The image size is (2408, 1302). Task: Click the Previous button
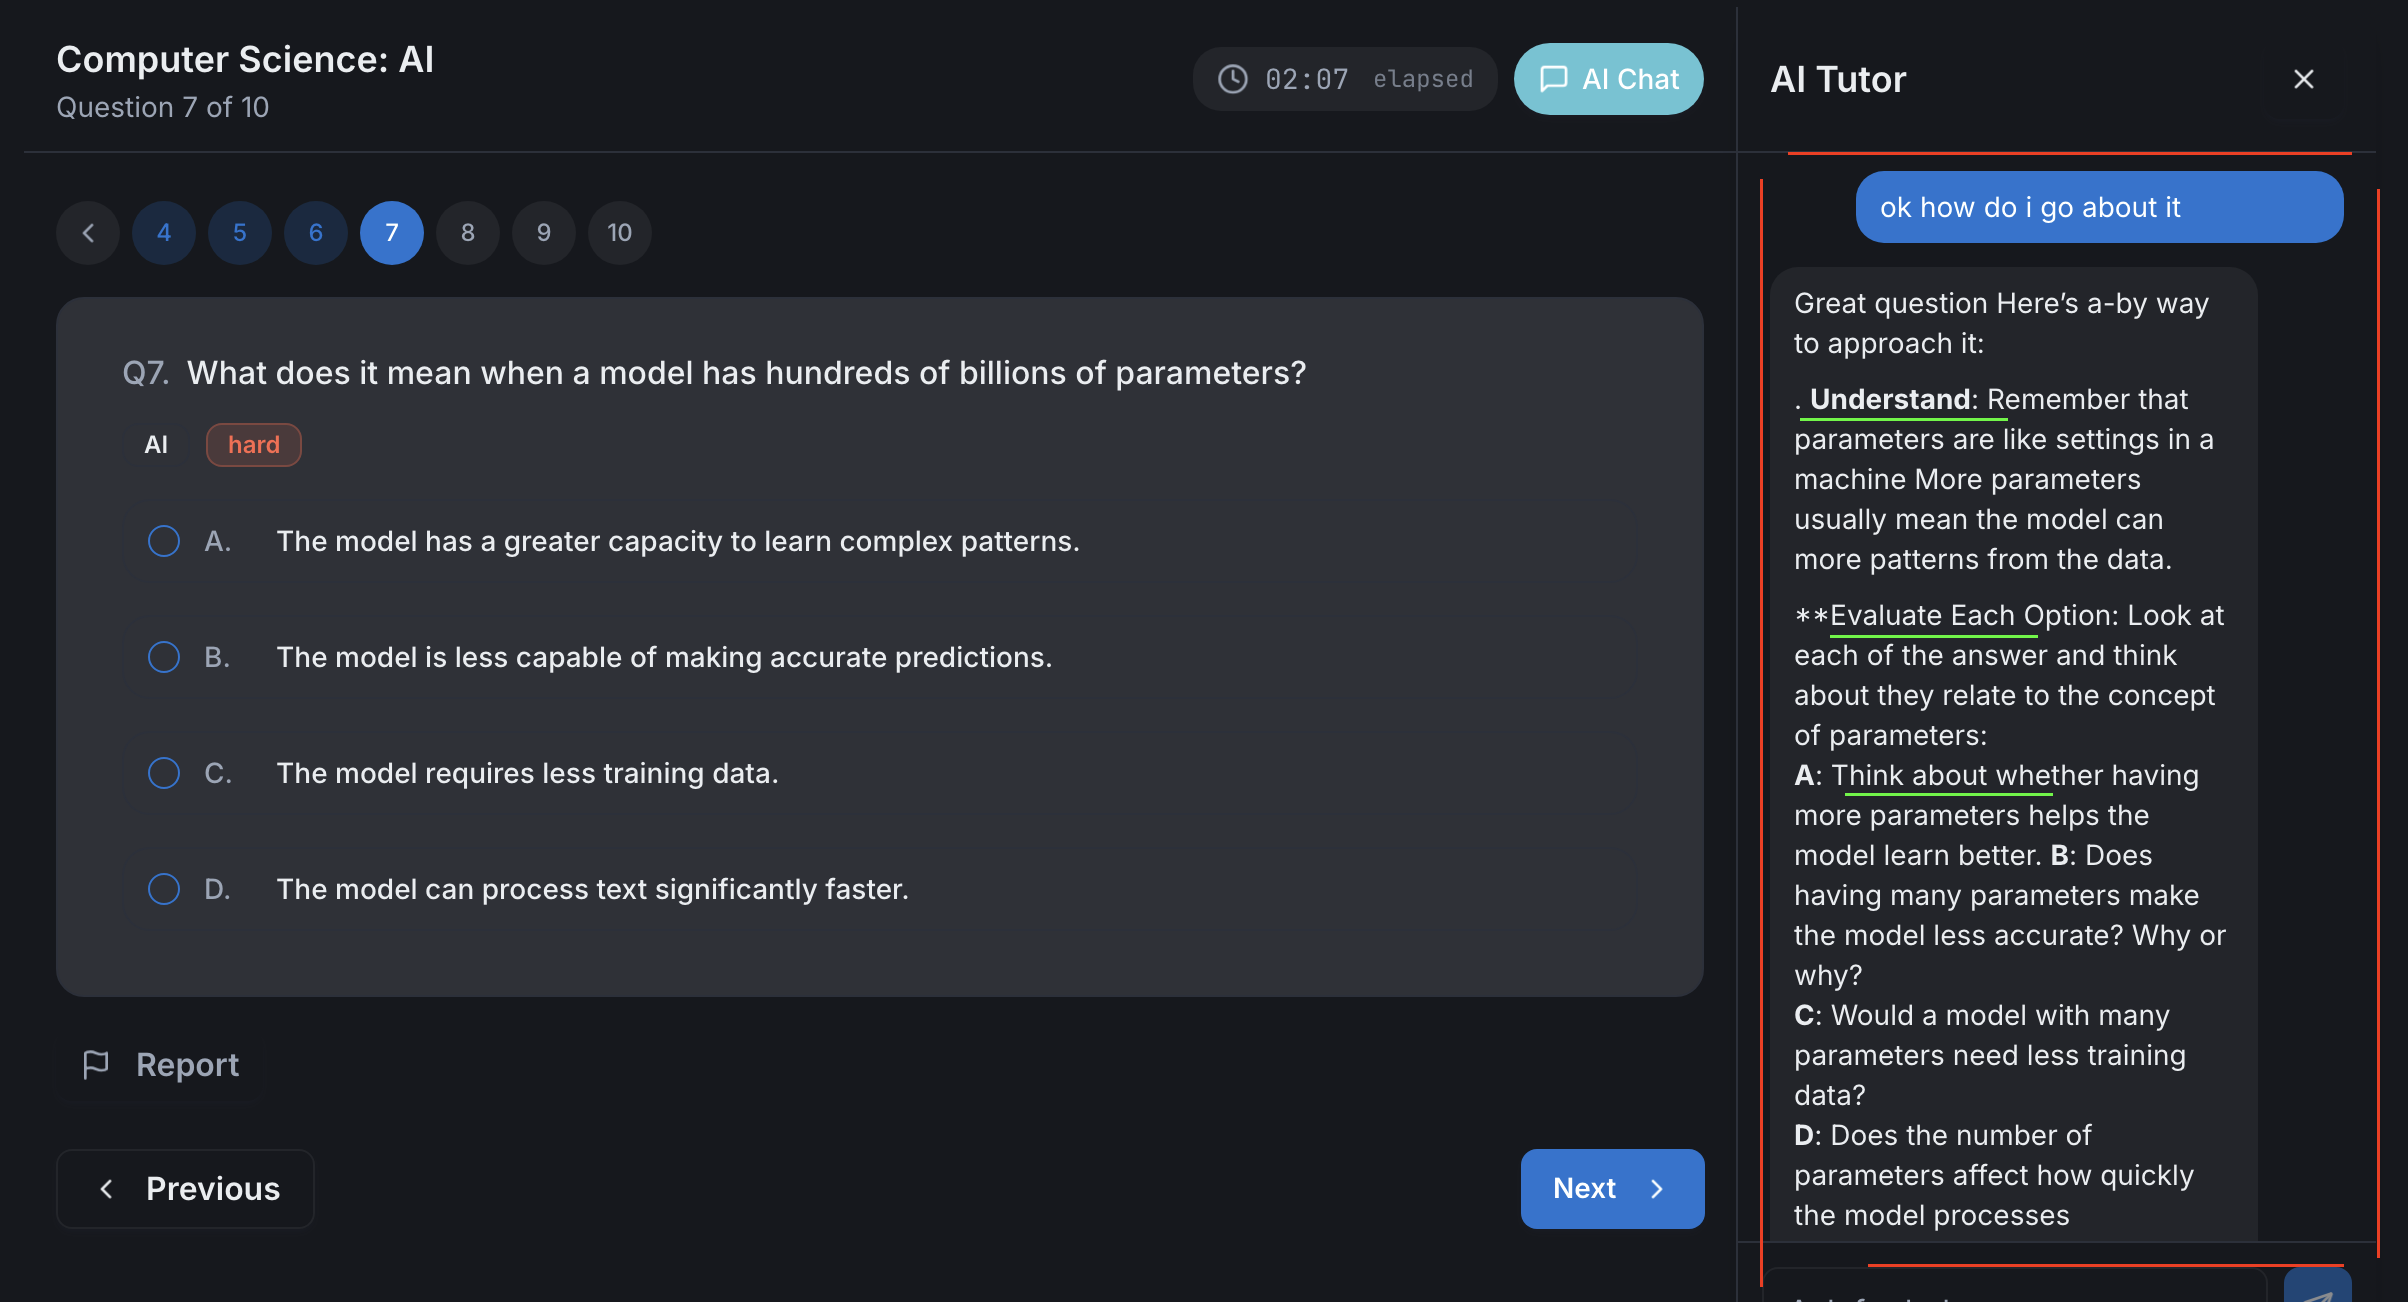tap(184, 1189)
